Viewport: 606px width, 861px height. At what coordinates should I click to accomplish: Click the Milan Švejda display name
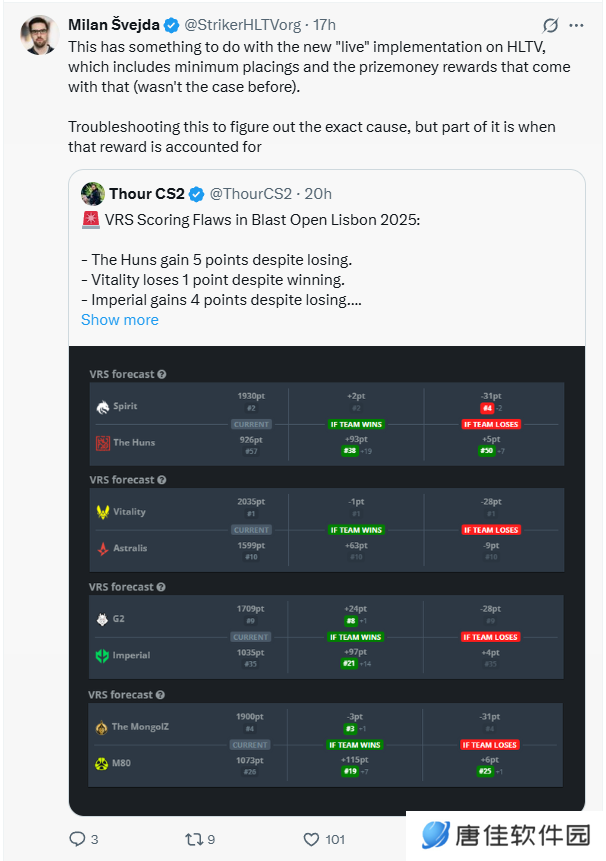click(x=114, y=25)
